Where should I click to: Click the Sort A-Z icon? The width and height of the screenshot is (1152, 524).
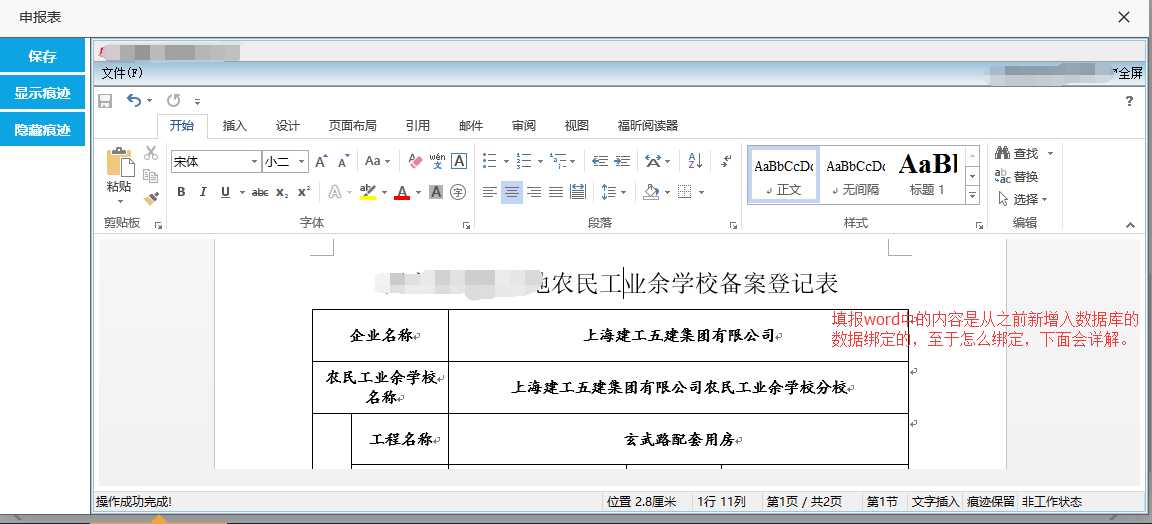(695, 161)
